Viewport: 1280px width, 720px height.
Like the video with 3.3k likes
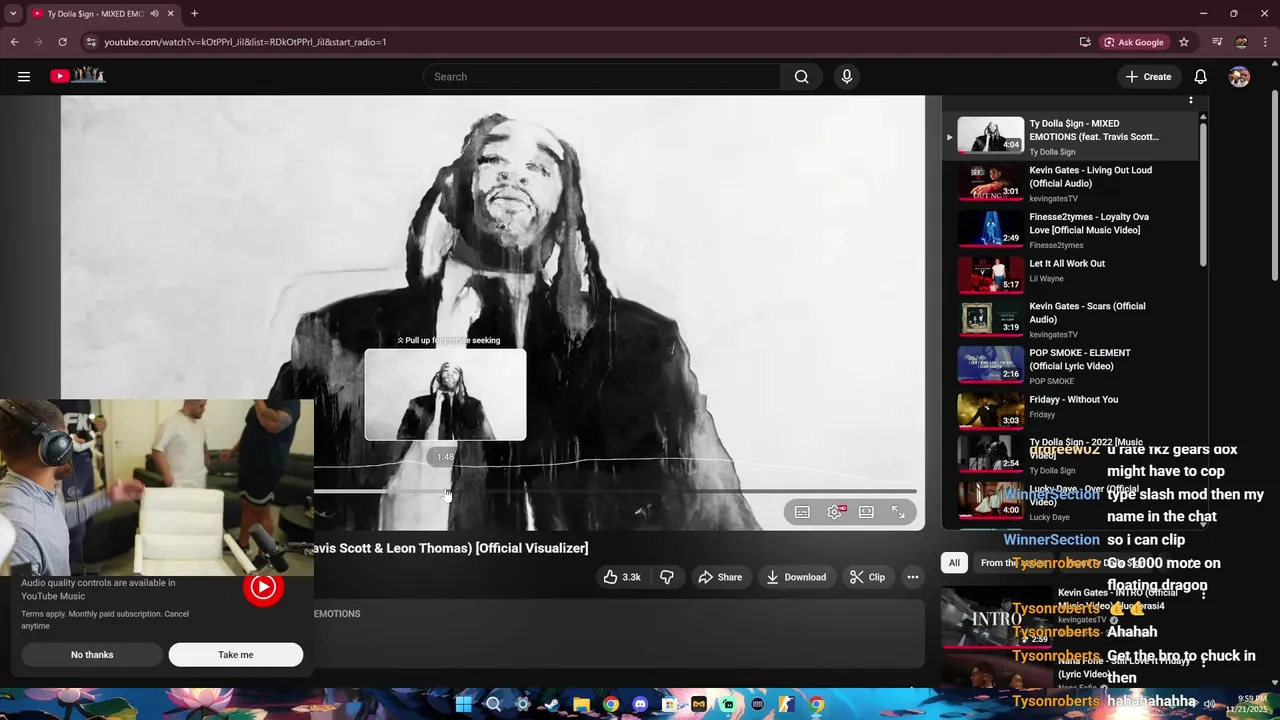click(x=622, y=577)
